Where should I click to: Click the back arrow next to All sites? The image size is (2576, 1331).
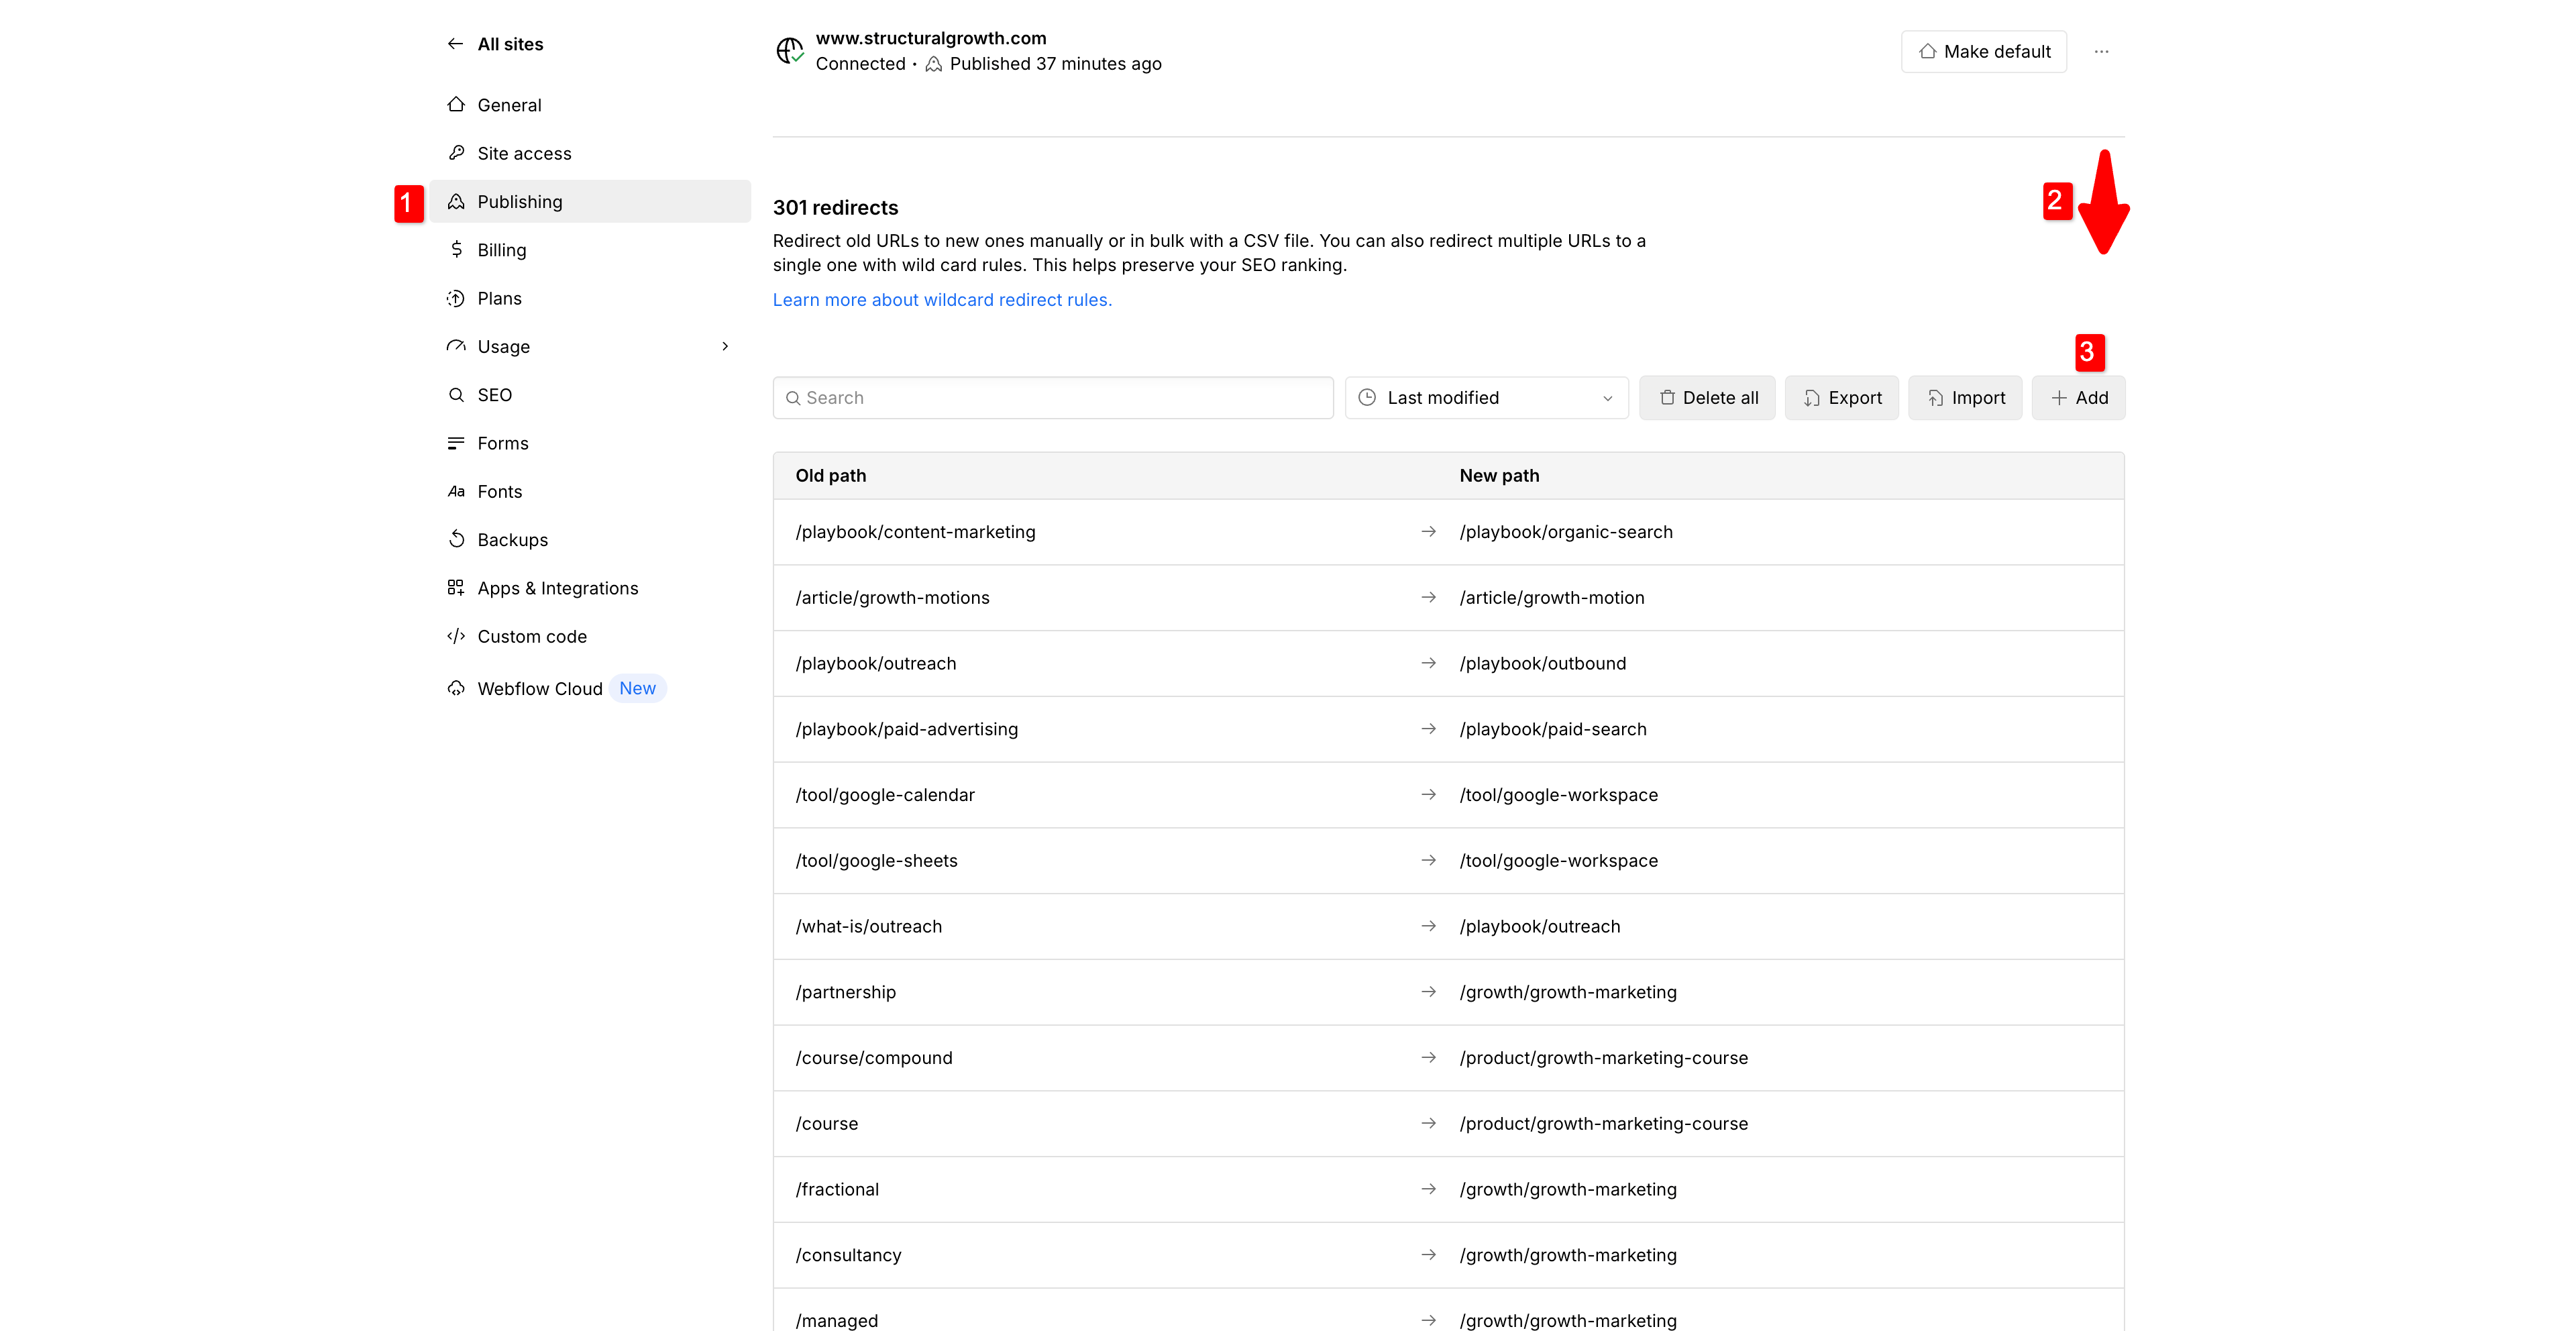pos(455,44)
